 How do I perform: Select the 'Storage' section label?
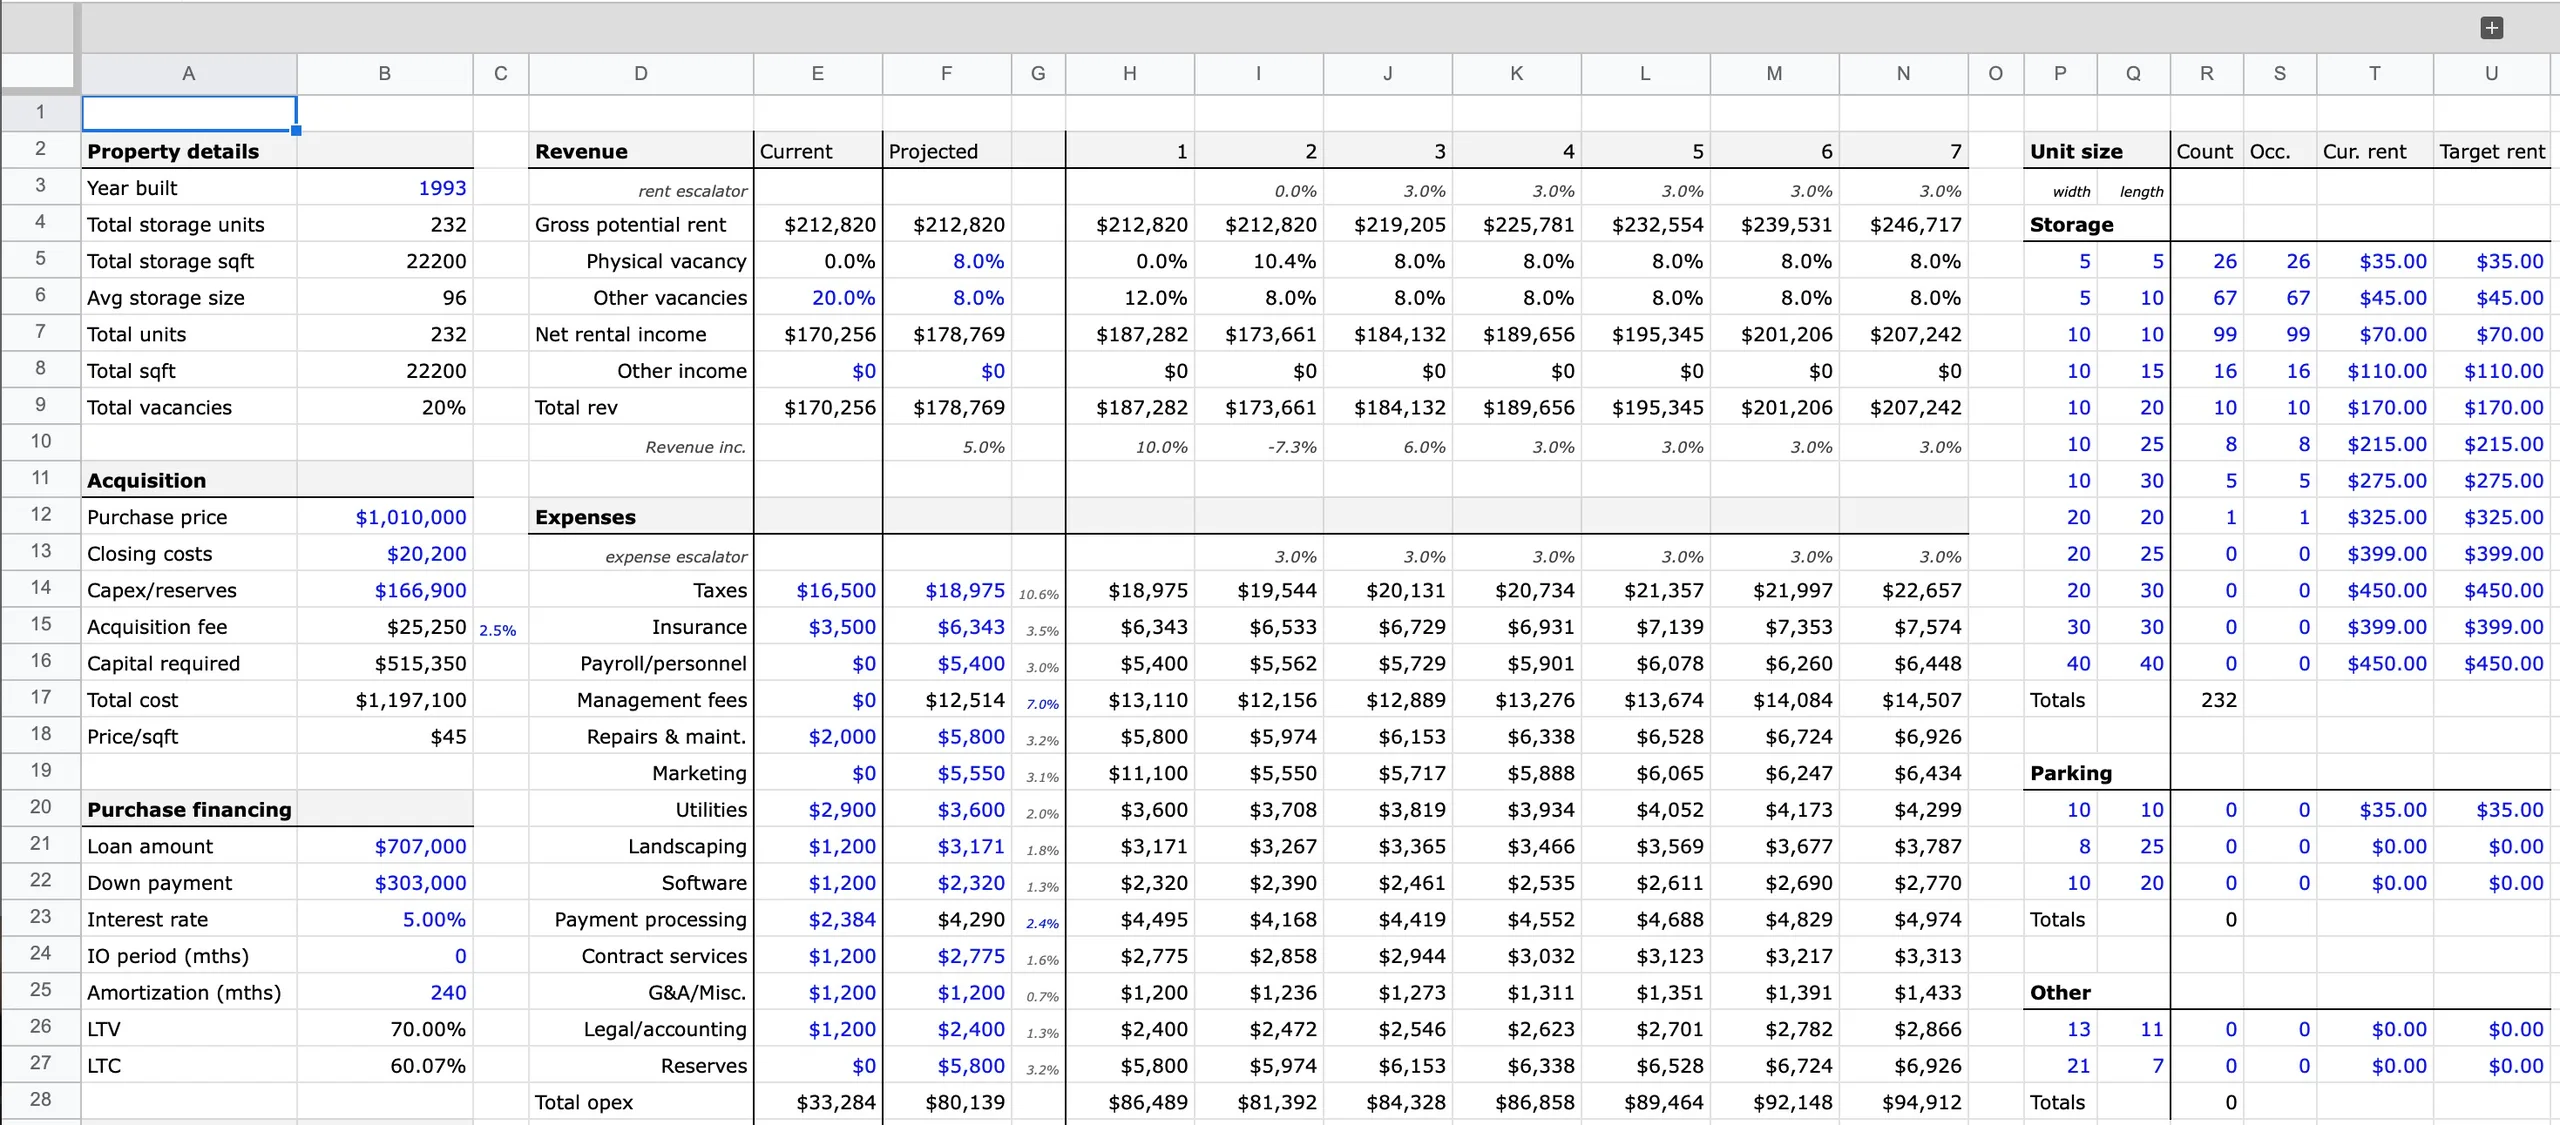(x=2071, y=224)
